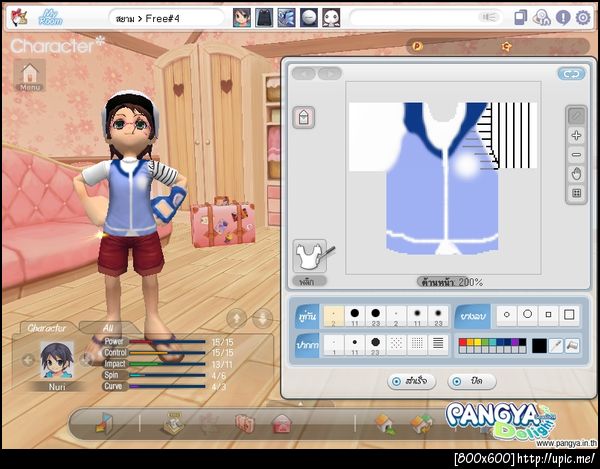Click the สยาม > Free#4 channel field
The width and height of the screenshot is (600, 469).
[167, 18]
